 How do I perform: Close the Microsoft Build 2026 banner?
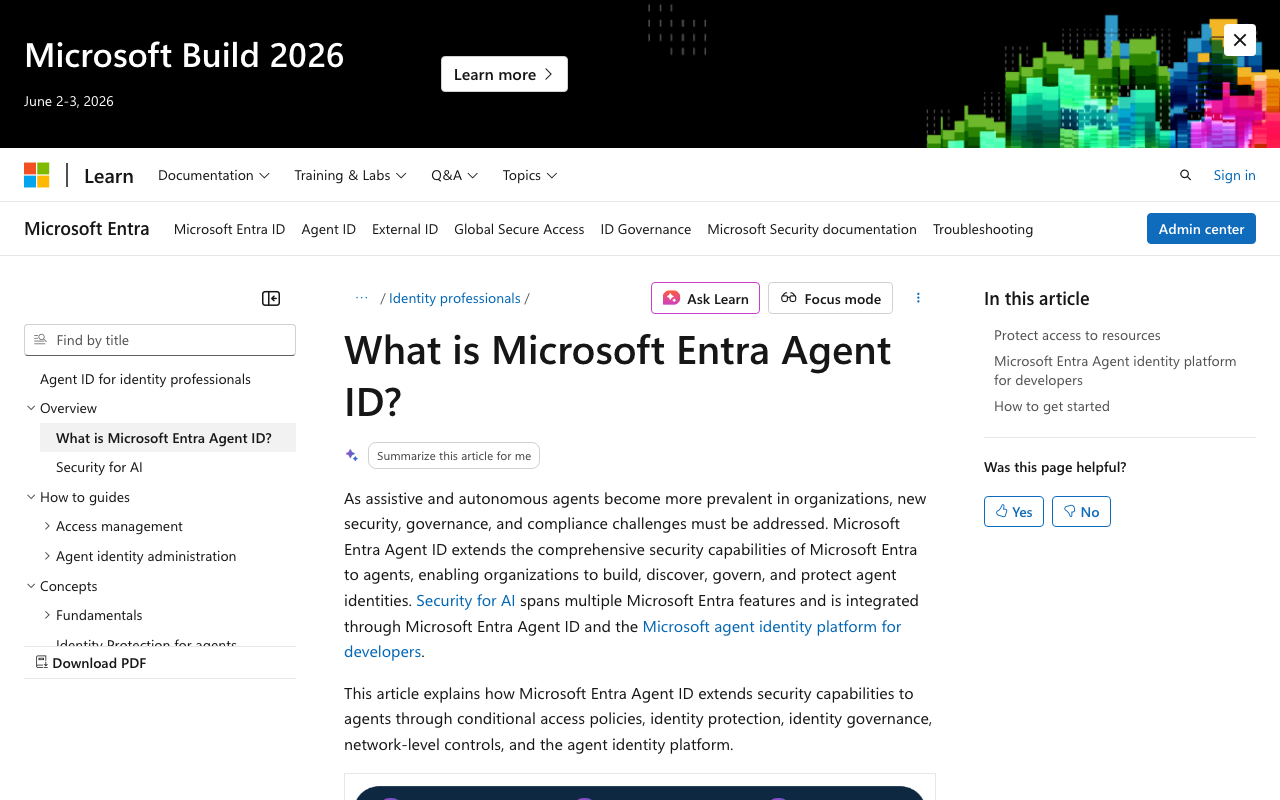[x=1240, y=40]
